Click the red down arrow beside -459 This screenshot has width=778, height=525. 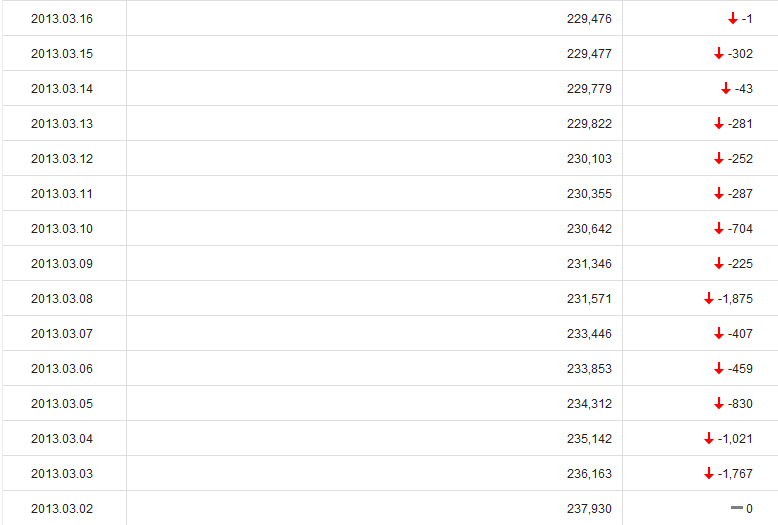(718, 369)
